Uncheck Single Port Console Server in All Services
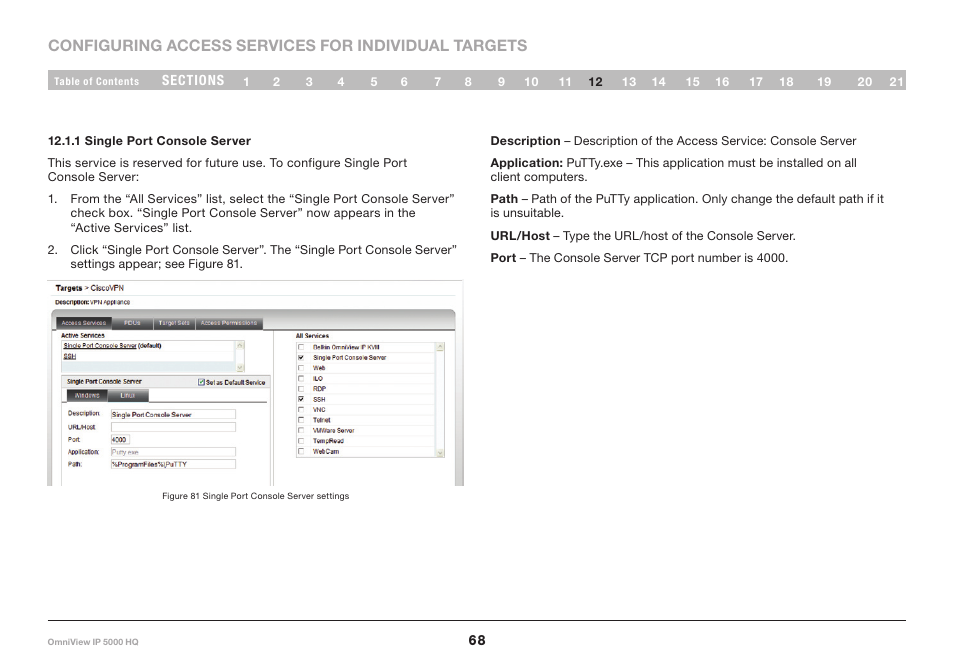954x668 pixels. point(301,358)
